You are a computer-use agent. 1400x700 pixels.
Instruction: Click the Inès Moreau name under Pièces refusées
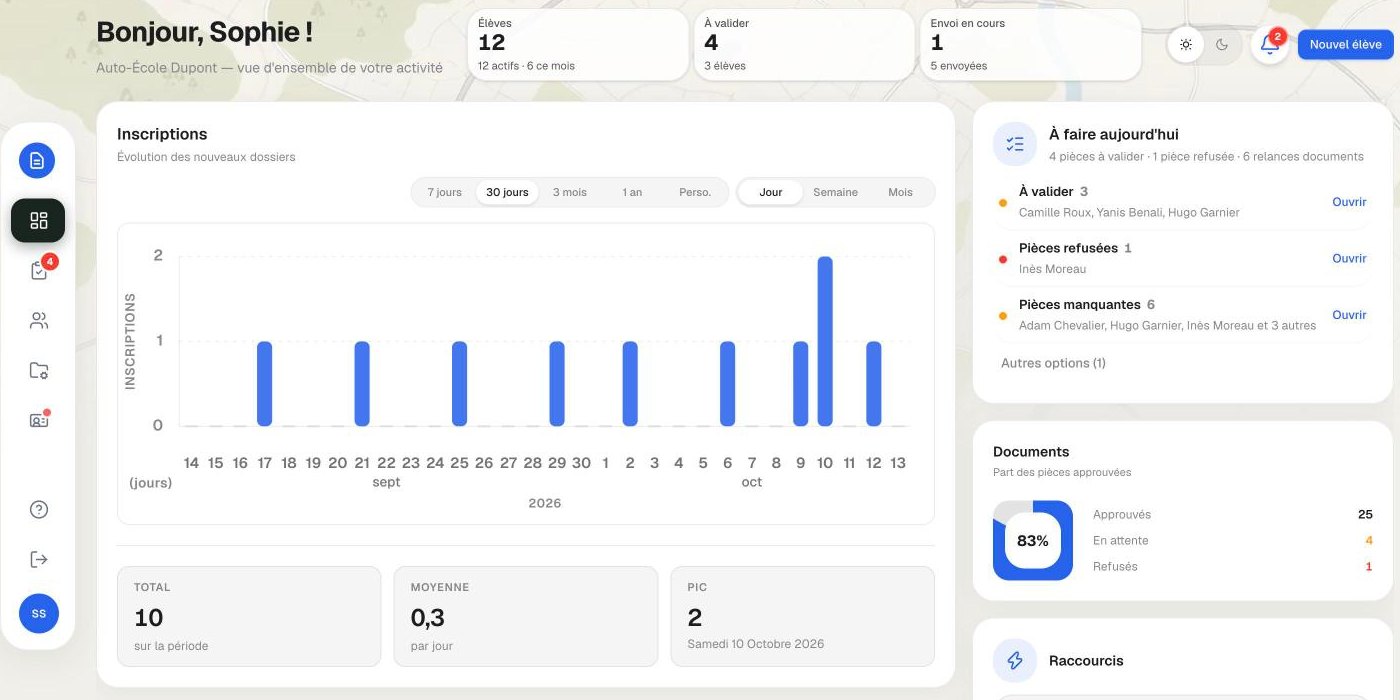tap(1052, 269)
